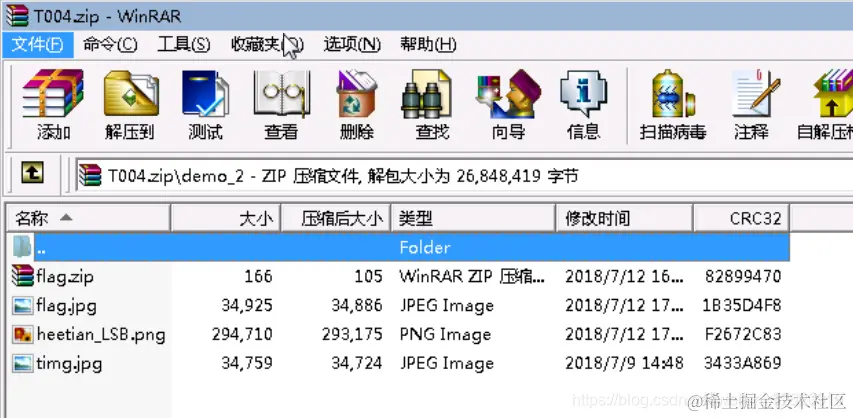
Task: Click CRC32 value F2672C83
Action: tap(743, 334)
